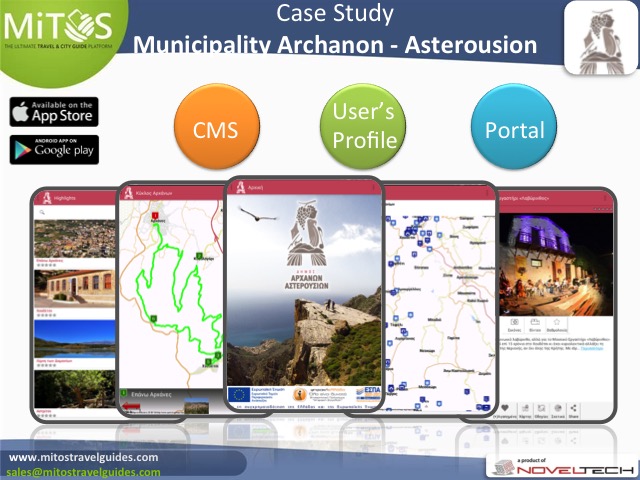
Task: Click the sales@mitostravelguides.com email address
Action: pos(83,473)
